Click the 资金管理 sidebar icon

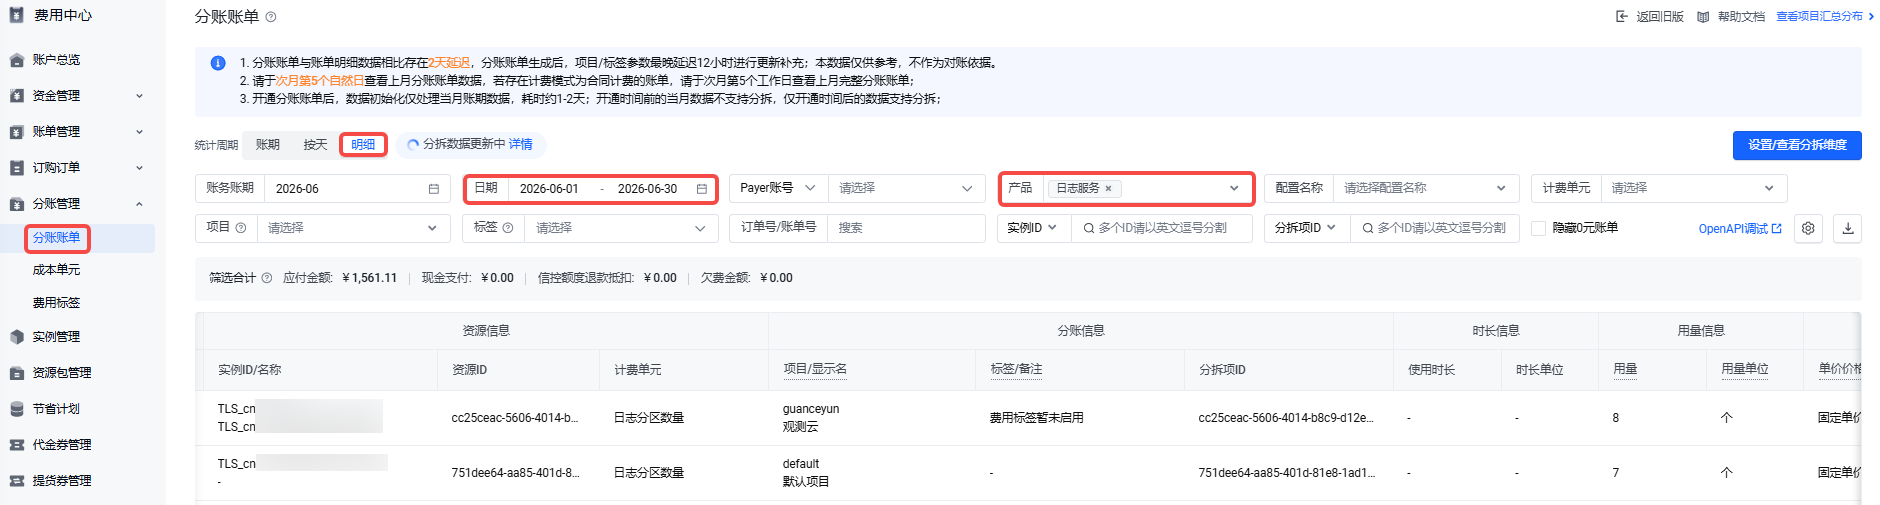pos(16,96)
